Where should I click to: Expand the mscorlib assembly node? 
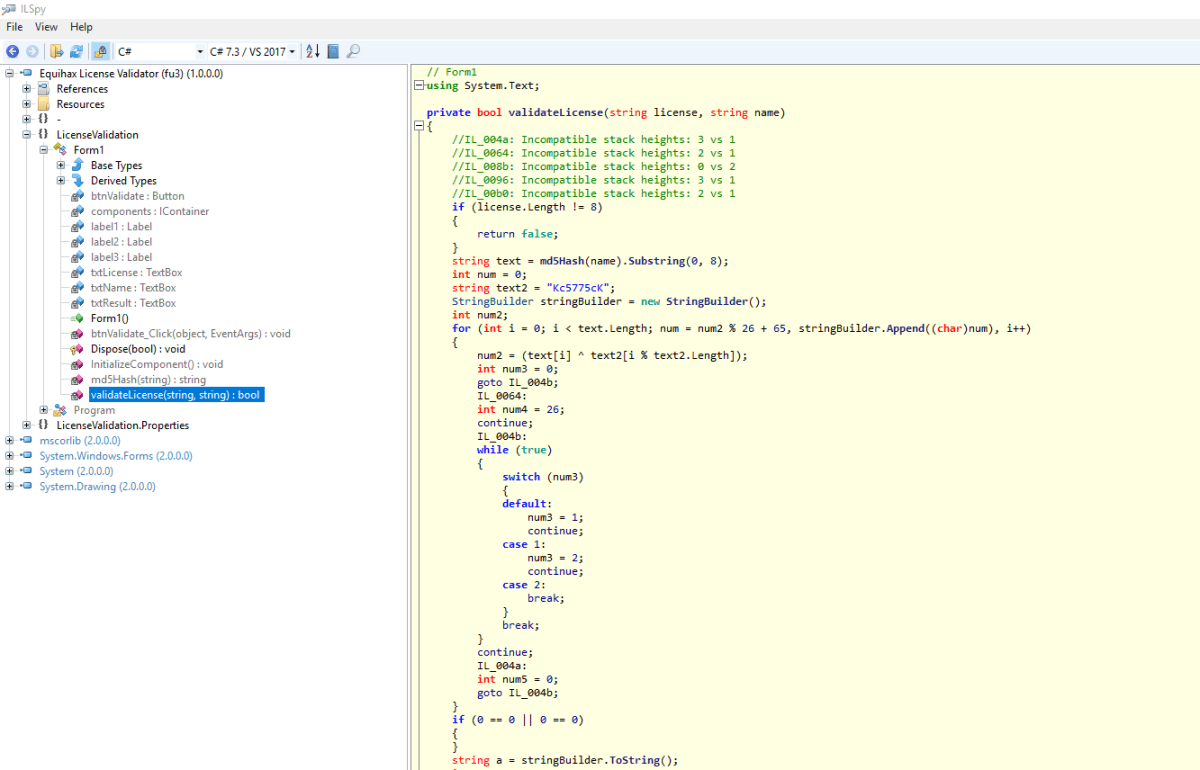(10, 440)
